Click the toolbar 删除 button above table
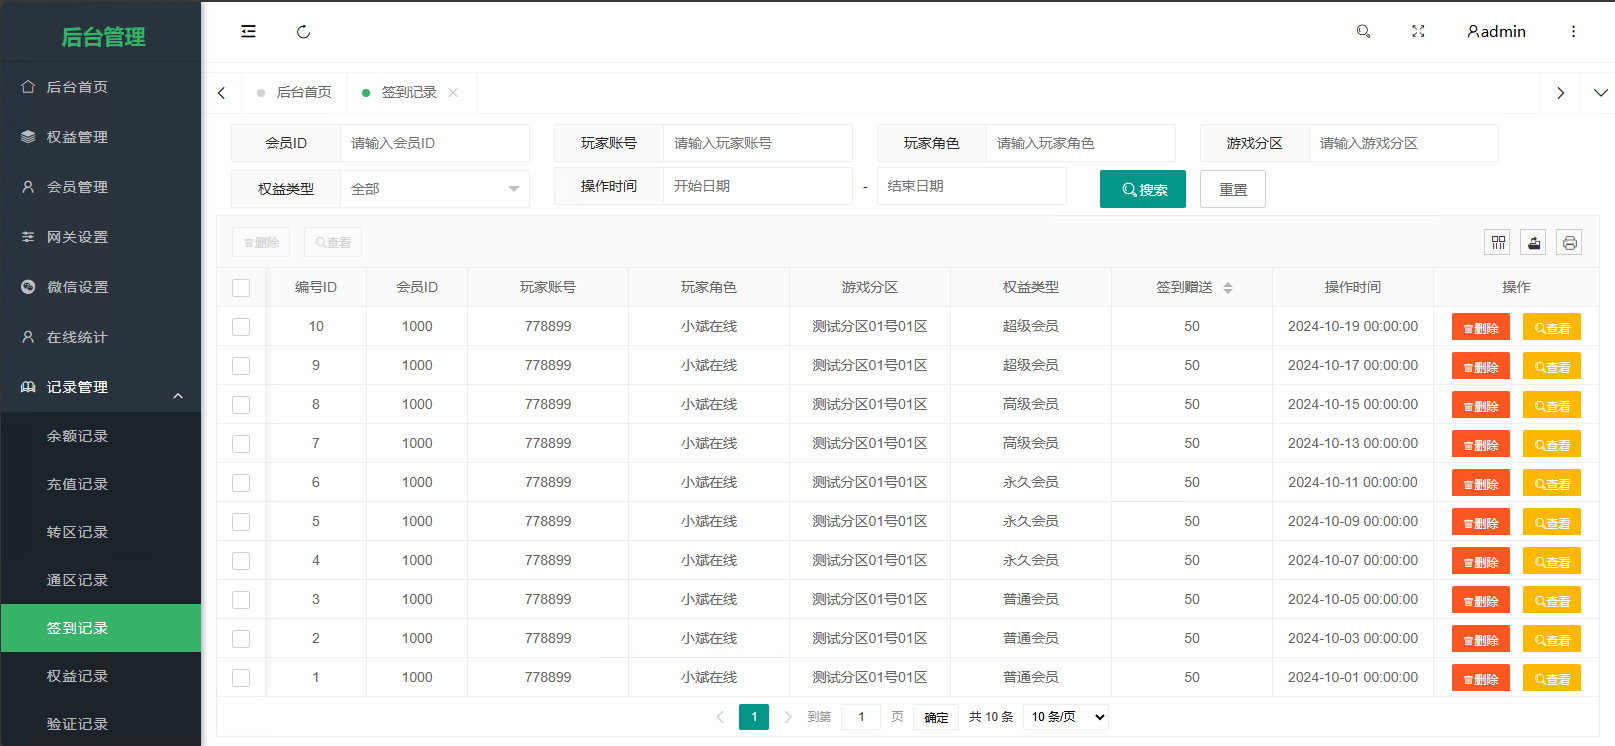This screenshot has width=1615, height=746. click(261, 242)
